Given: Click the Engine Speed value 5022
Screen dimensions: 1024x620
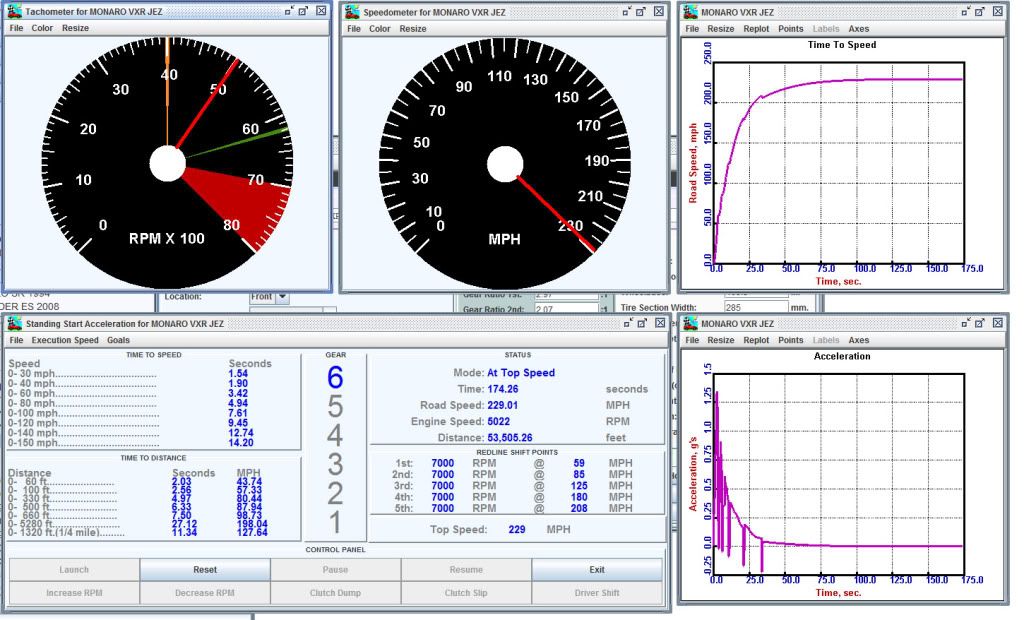Looking at the screenshot, I should [498, 421].
